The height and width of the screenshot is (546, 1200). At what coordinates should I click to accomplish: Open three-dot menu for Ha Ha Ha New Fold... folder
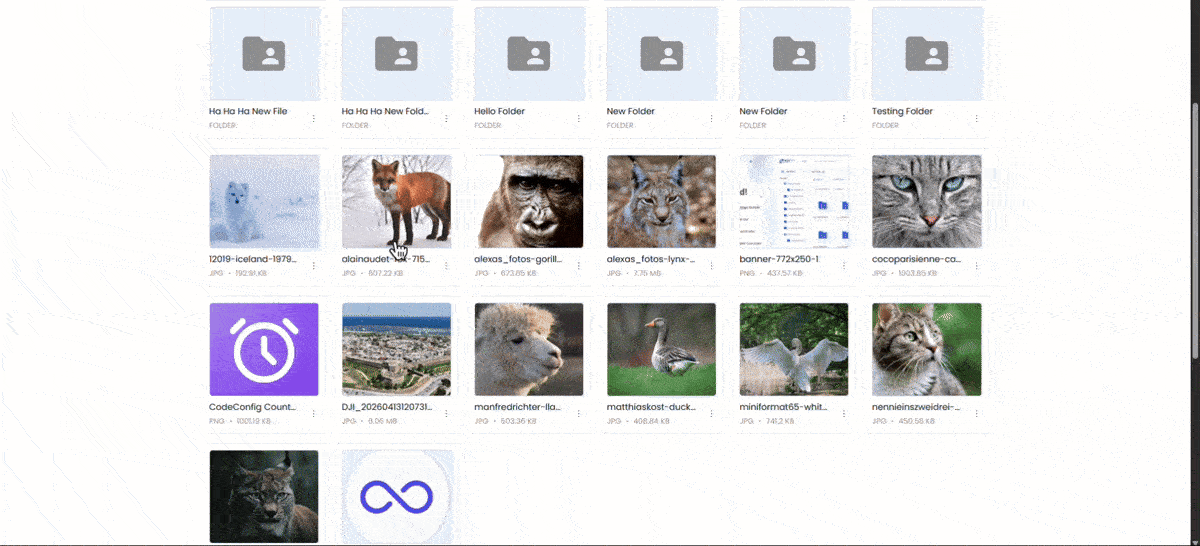pos(446,118)
